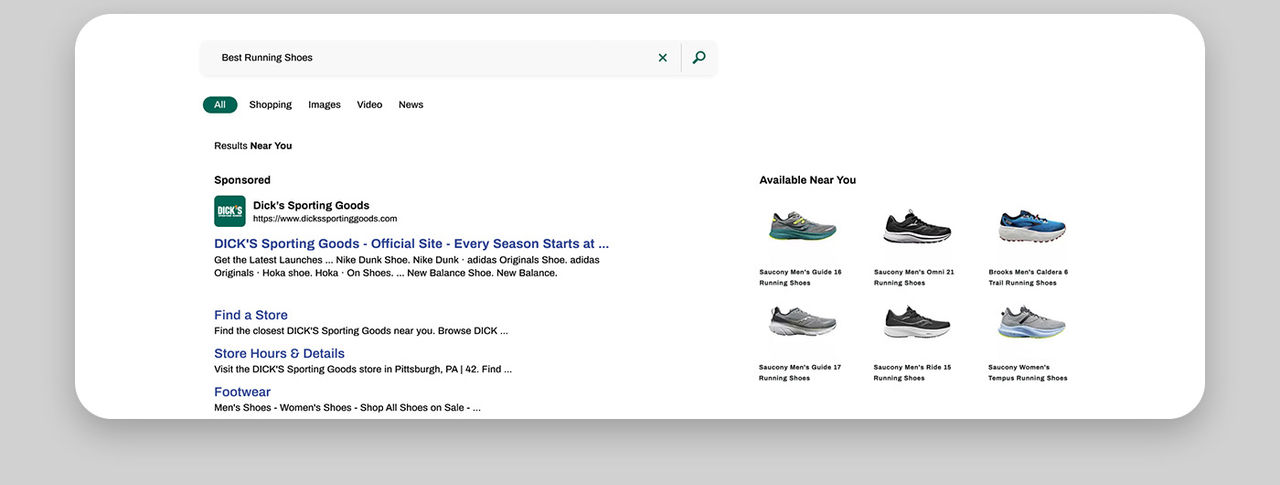Click the Saucony Women's Tempus Running Shoes label
The image size is (1280, 485).
1028,372
